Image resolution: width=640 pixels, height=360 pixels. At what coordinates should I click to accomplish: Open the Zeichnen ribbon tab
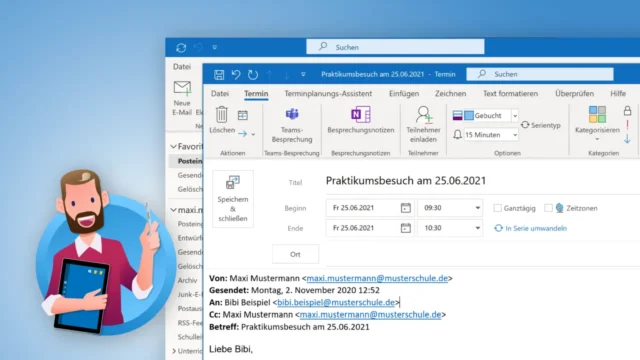pos(450,93)
